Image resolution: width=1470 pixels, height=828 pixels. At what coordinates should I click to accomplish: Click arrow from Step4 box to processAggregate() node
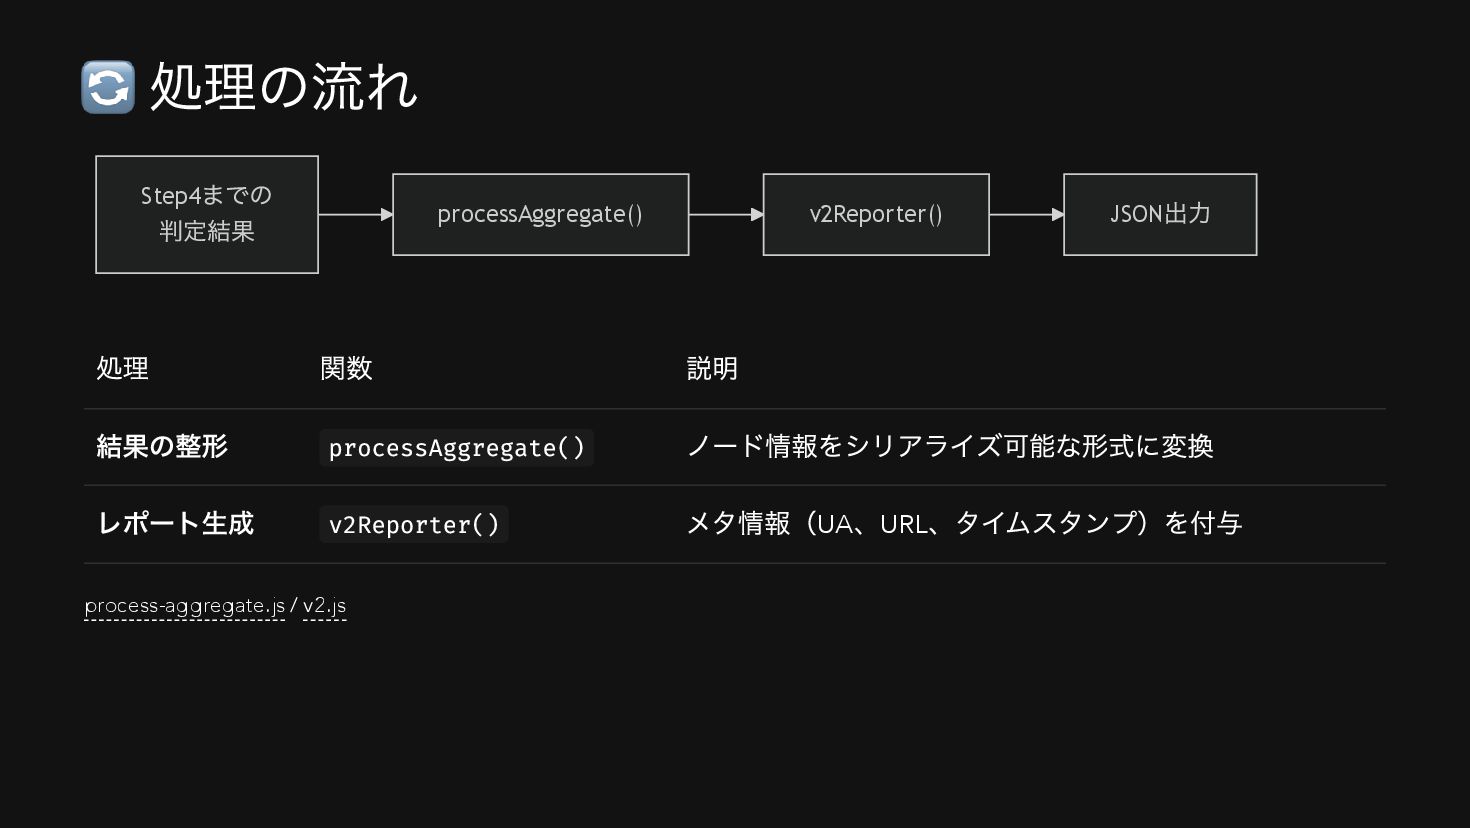(x=355, y=214)
